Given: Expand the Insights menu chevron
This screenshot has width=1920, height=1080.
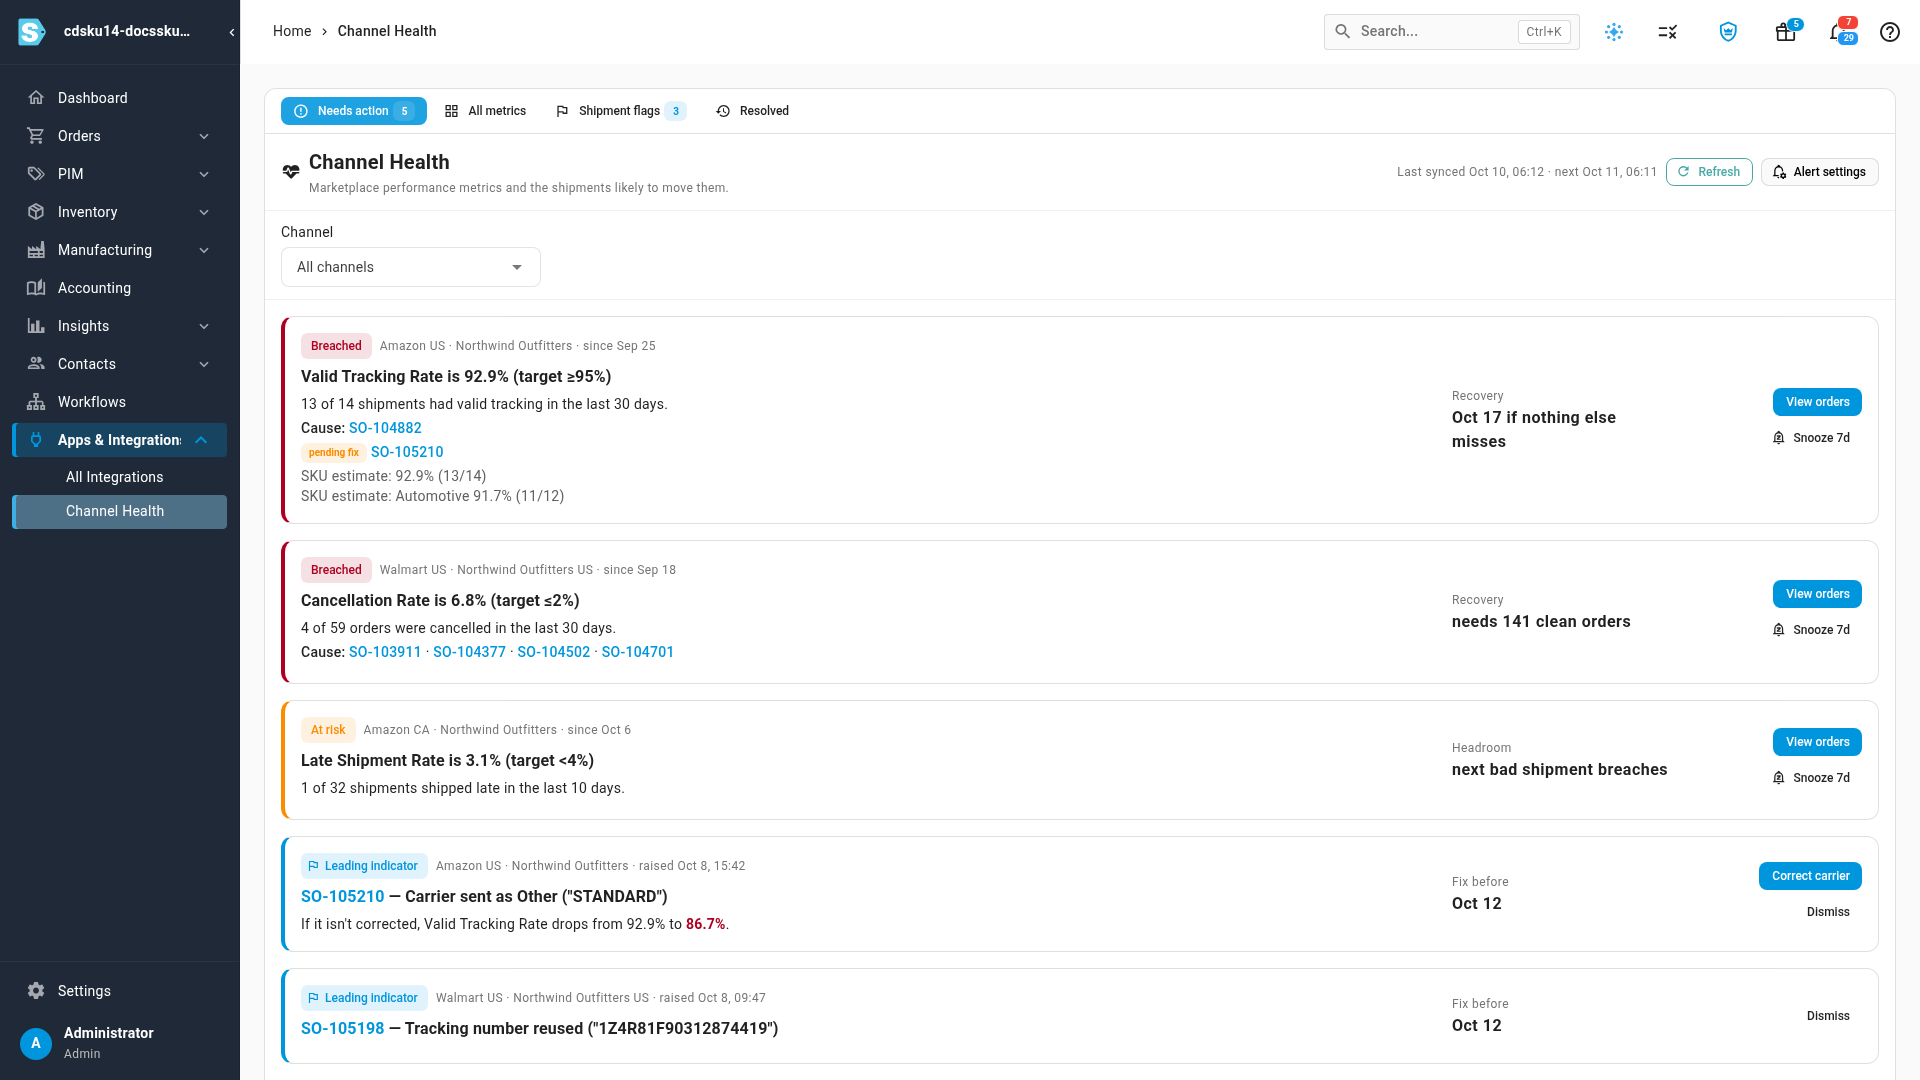Looking at the screenshot, I should click(204, 326).
